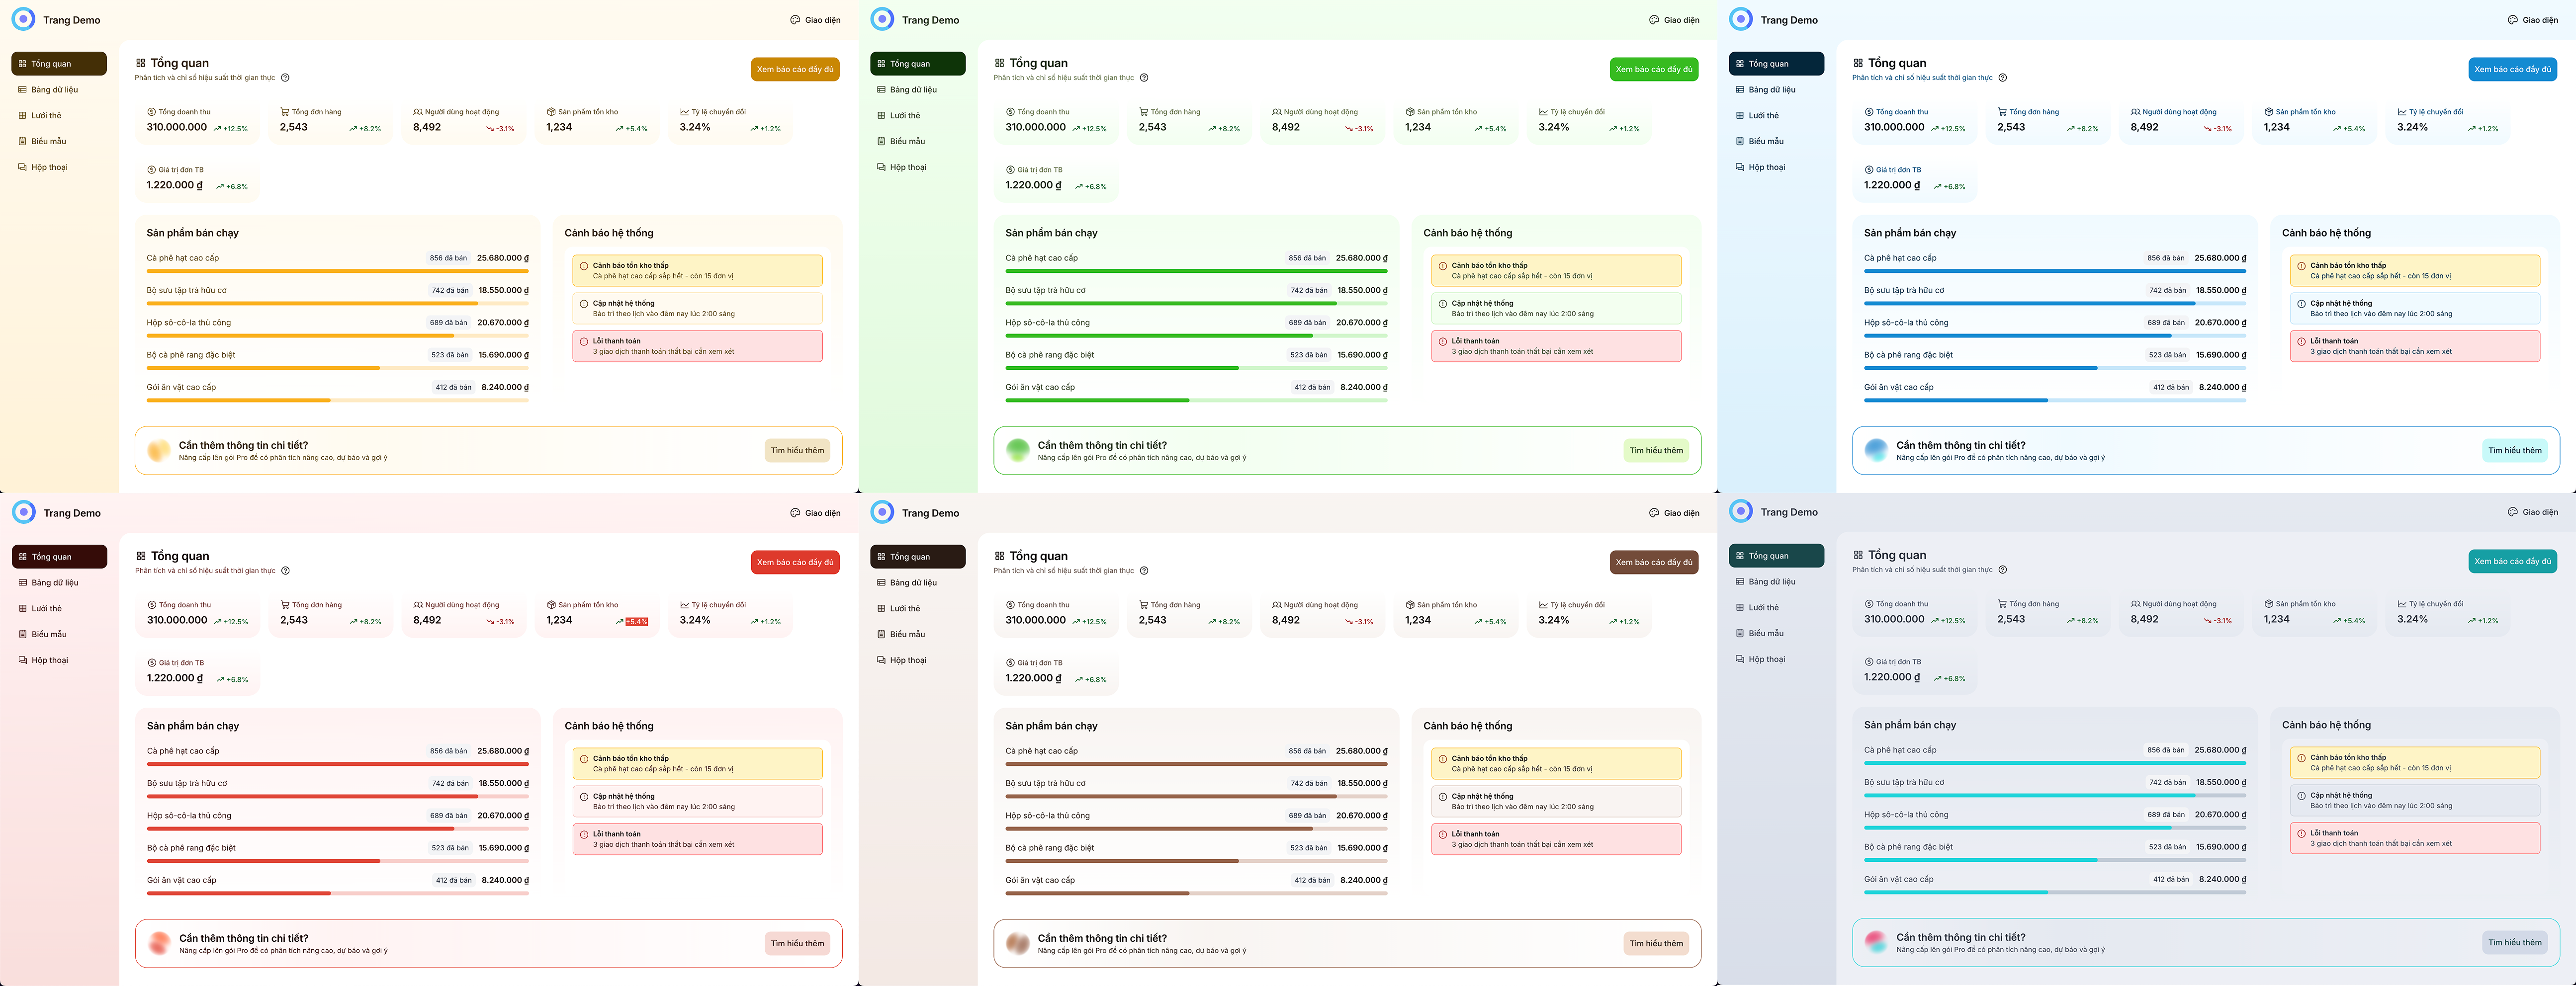
Task: Click the Trang Demo logo in blue-themed dashboard
Action: (1741, 19)
